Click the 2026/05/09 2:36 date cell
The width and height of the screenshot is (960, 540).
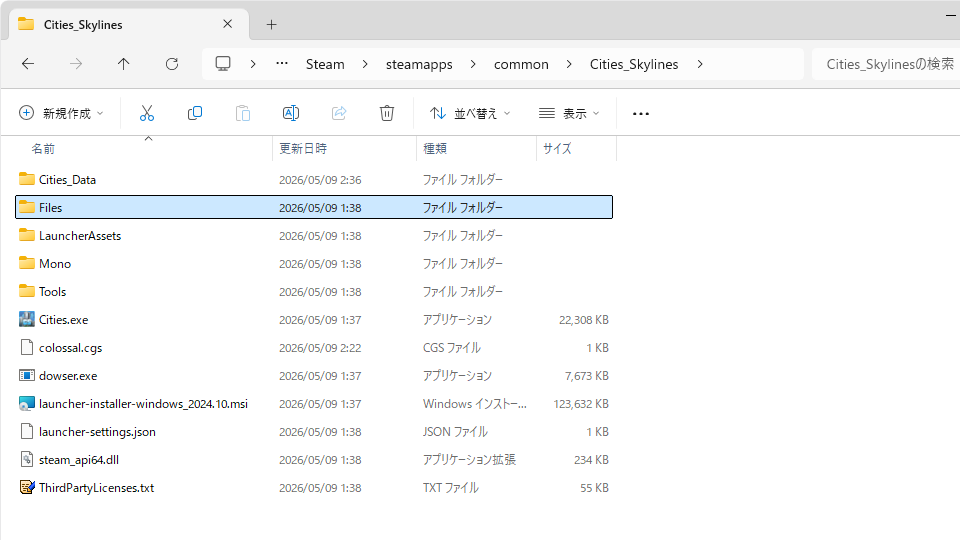point(320,180)
